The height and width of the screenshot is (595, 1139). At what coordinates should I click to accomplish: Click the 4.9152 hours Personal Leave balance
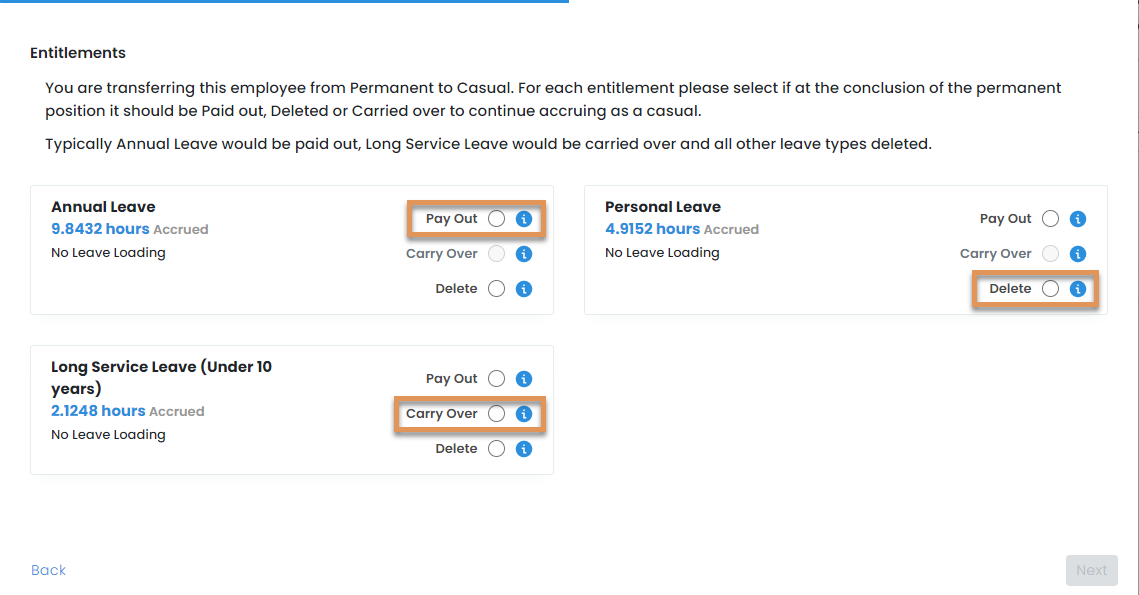[652, 229]
